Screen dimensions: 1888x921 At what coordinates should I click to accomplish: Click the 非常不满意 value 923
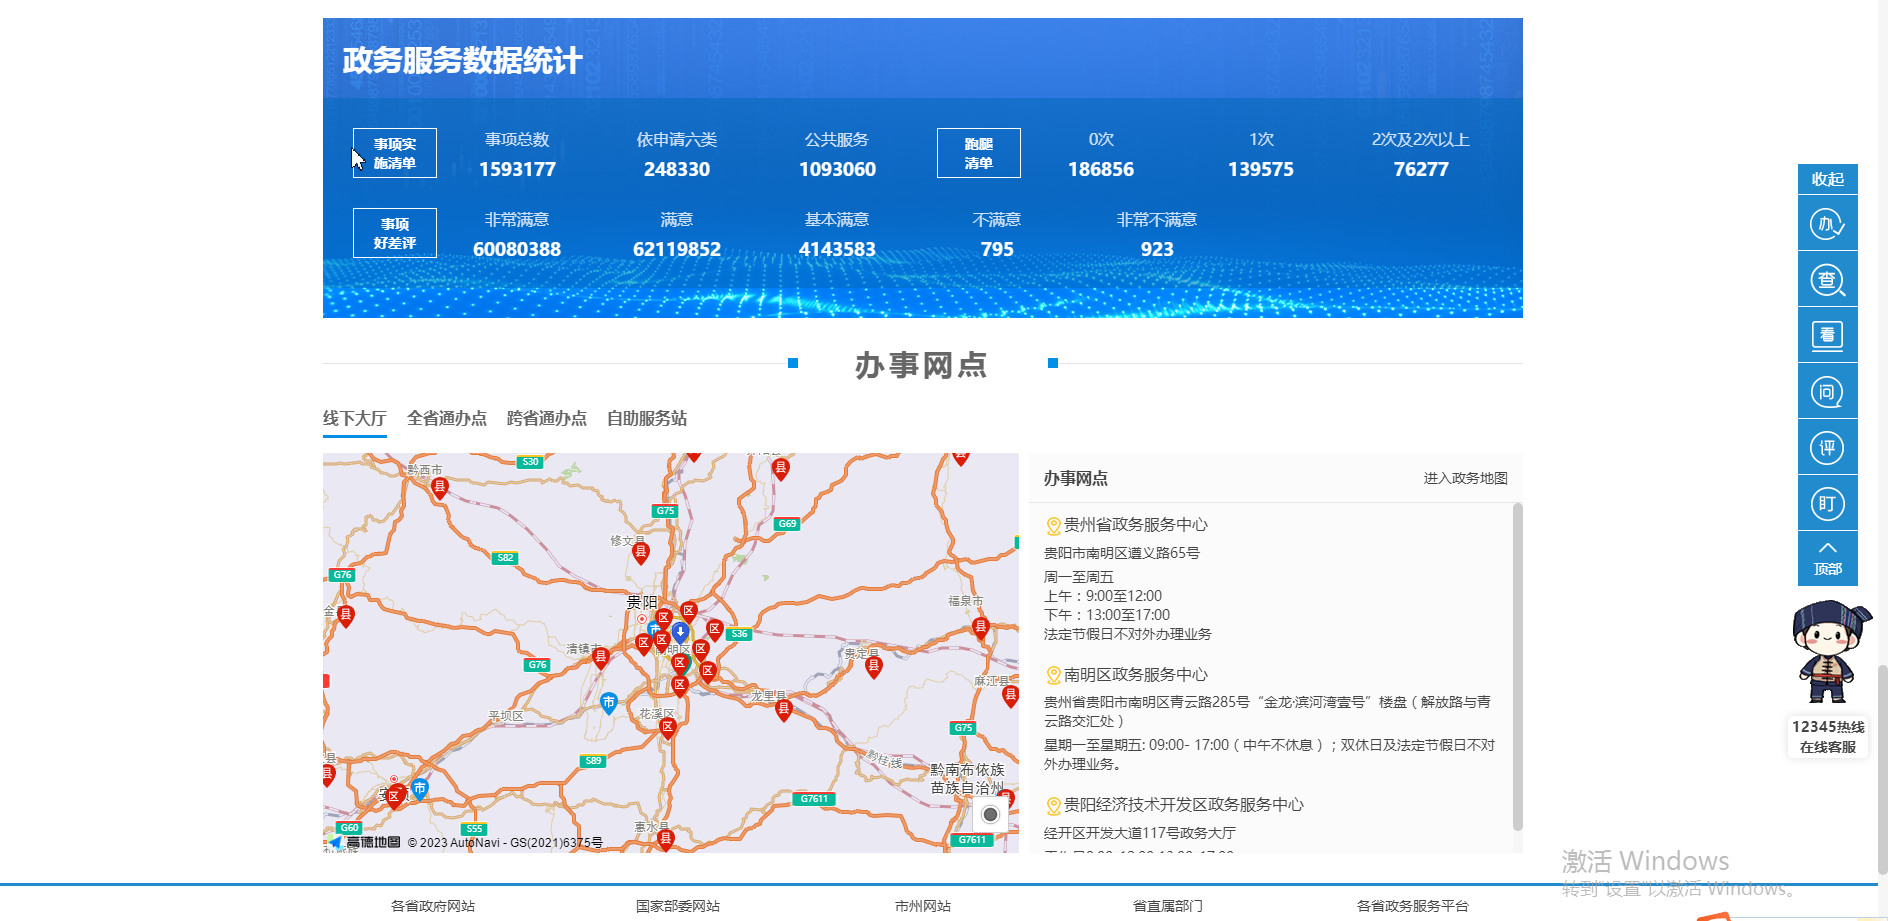1157,249
